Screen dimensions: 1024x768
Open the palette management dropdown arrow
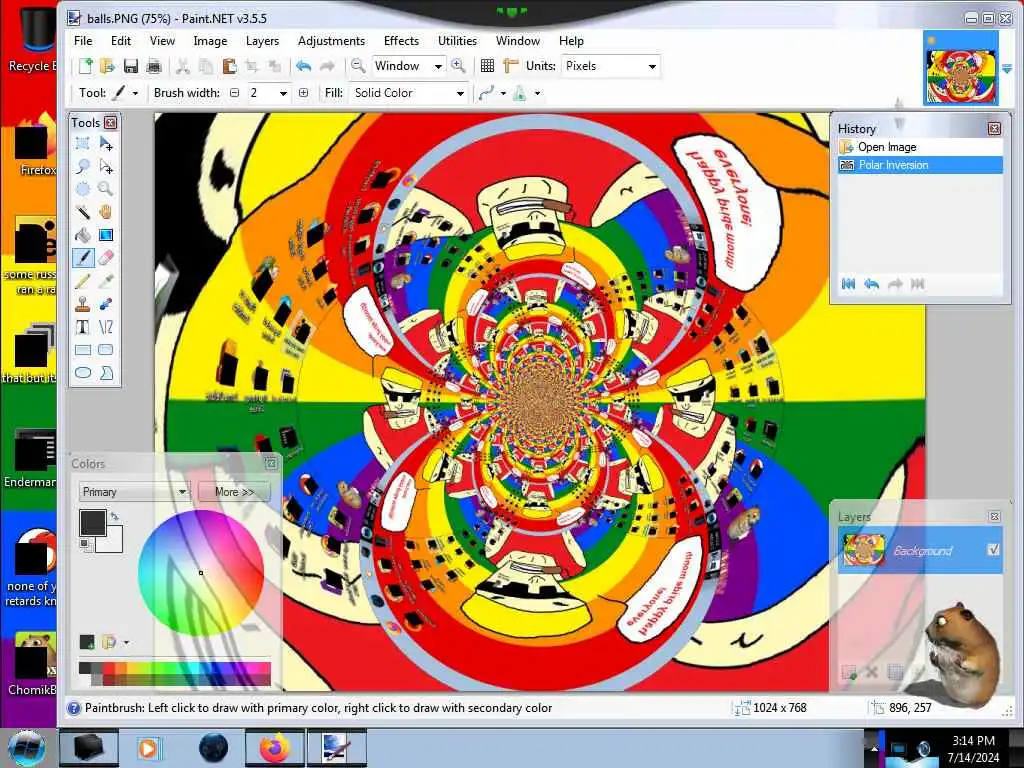(126, 642)
